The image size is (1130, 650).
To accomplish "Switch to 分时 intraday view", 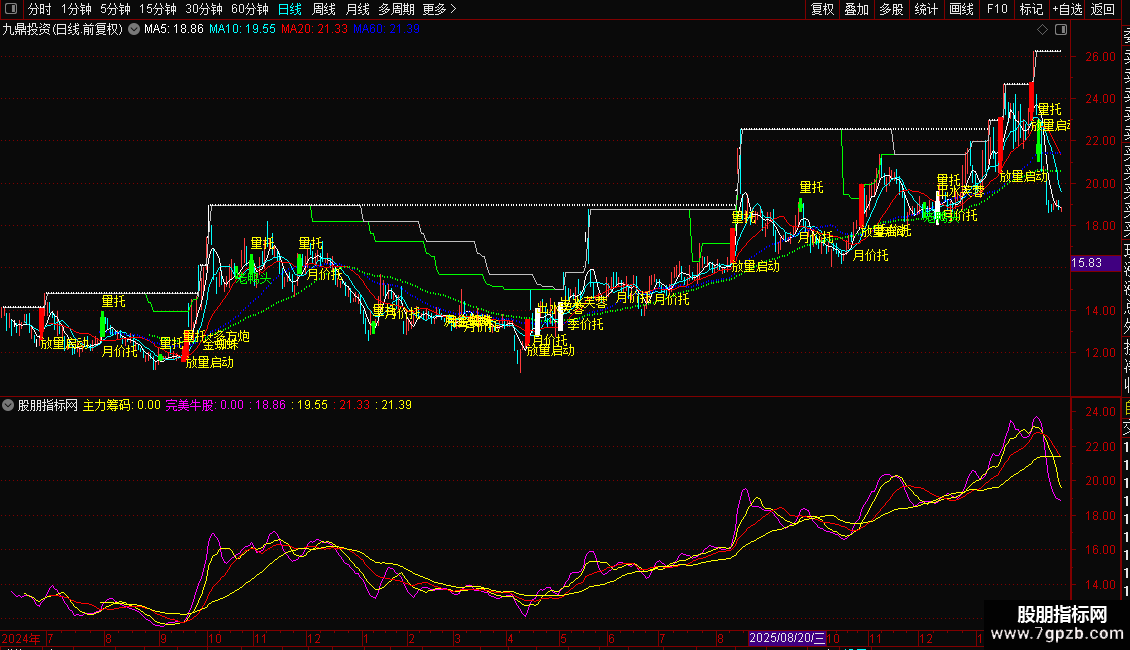I will [x=40, y=9].
